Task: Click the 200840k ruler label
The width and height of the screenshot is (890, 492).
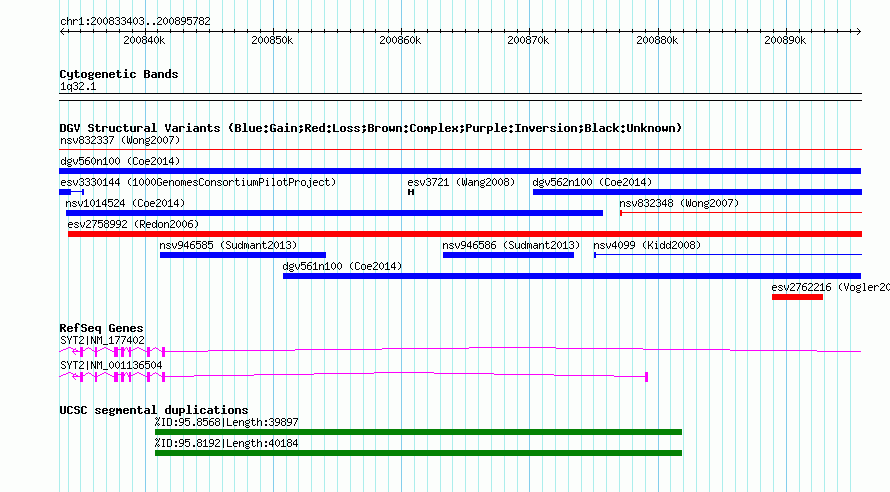Action: pos(144,40)
